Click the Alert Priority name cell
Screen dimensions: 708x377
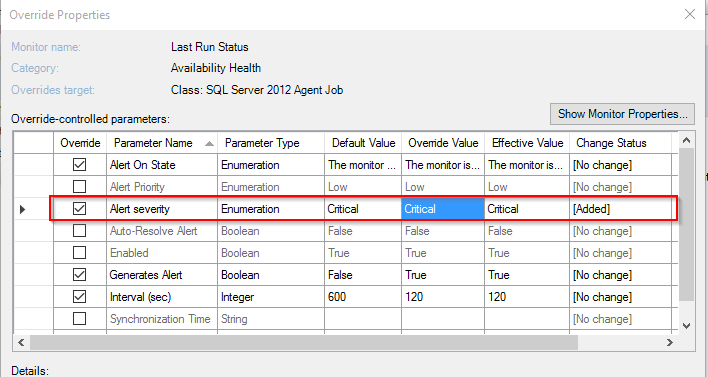tap(162, 187)
